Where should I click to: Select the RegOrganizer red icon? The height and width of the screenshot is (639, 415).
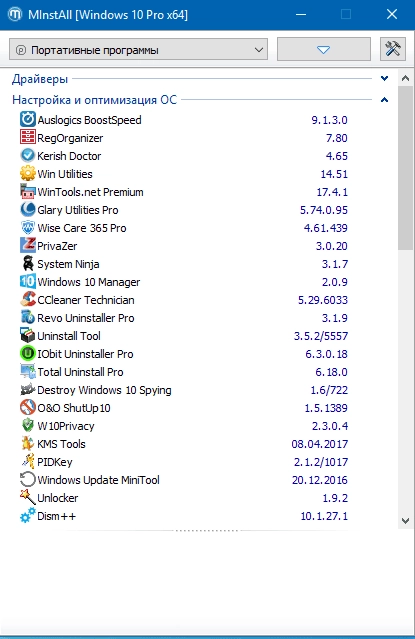pyautogui.click(x=28, y=137)
